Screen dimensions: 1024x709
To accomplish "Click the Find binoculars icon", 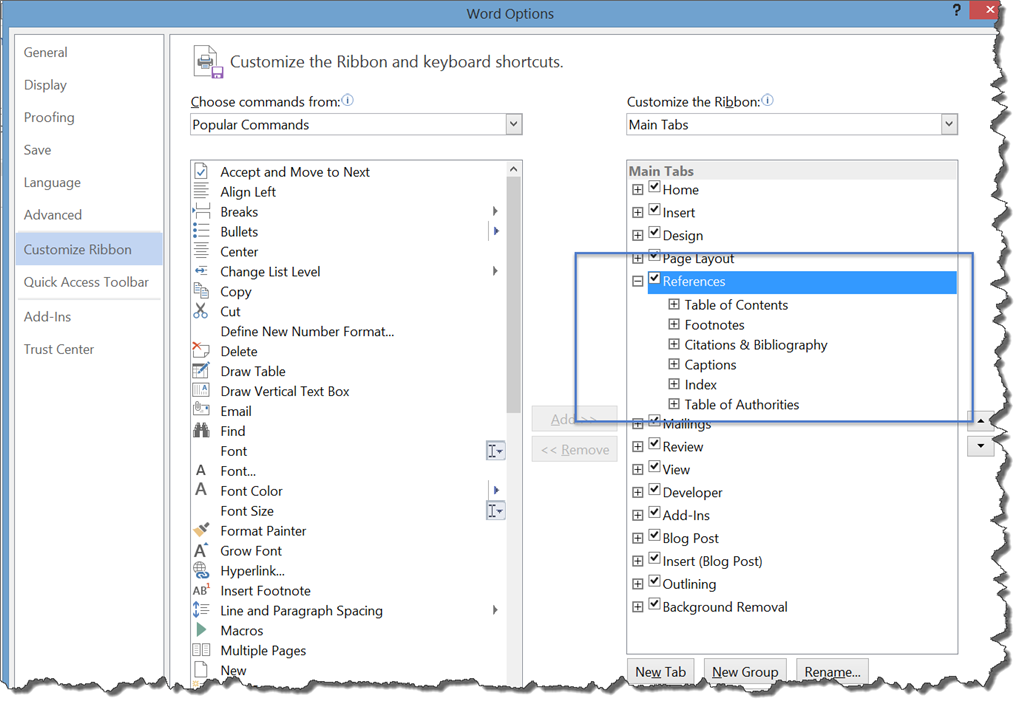I will 201,430.
